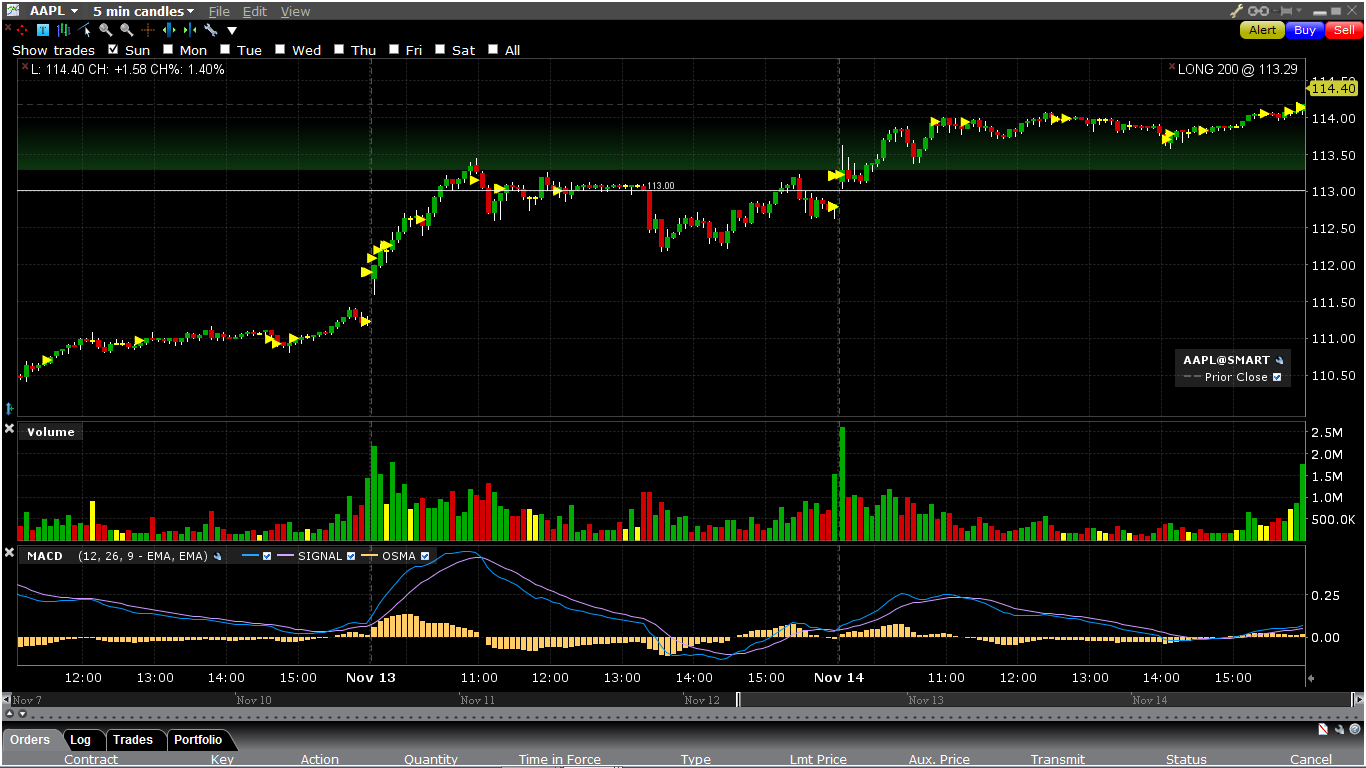The width and height of the screenshot is (1366, 768).
Task: Click the Time in Force column header
Action: coord(560,760)
